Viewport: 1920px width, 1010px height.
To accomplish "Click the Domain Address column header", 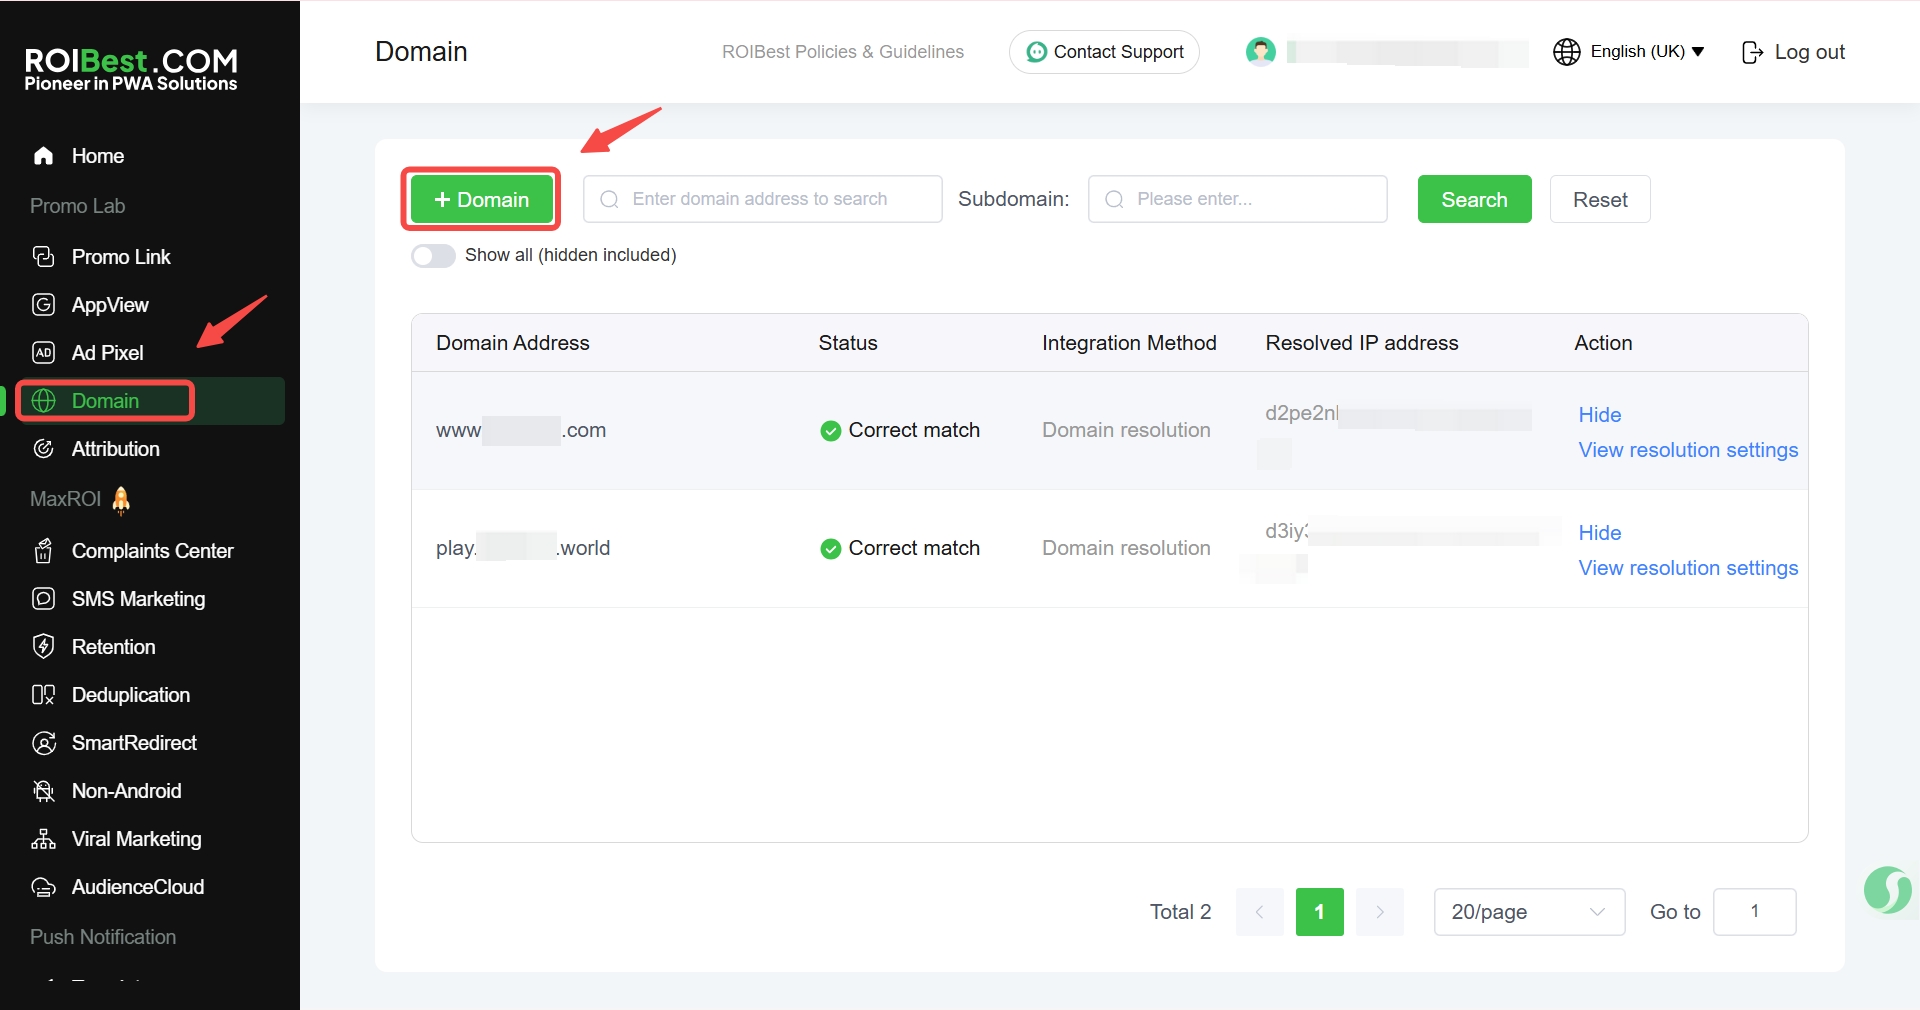I will point(513,343).
